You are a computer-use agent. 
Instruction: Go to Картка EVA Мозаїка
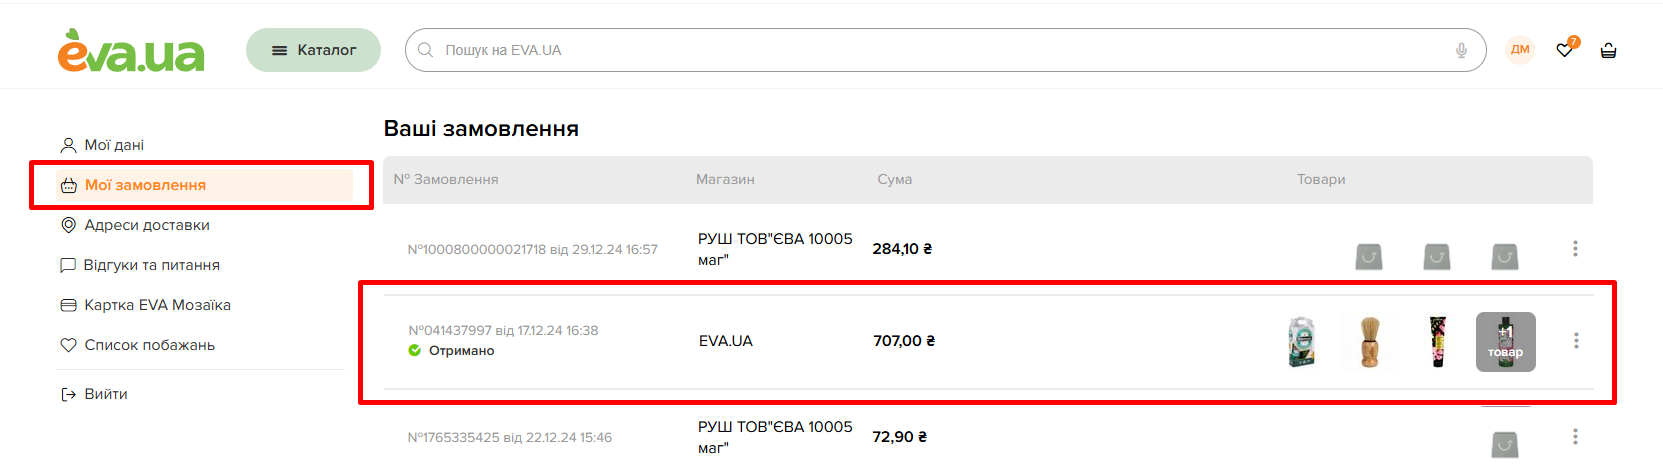tap(157, 305)
